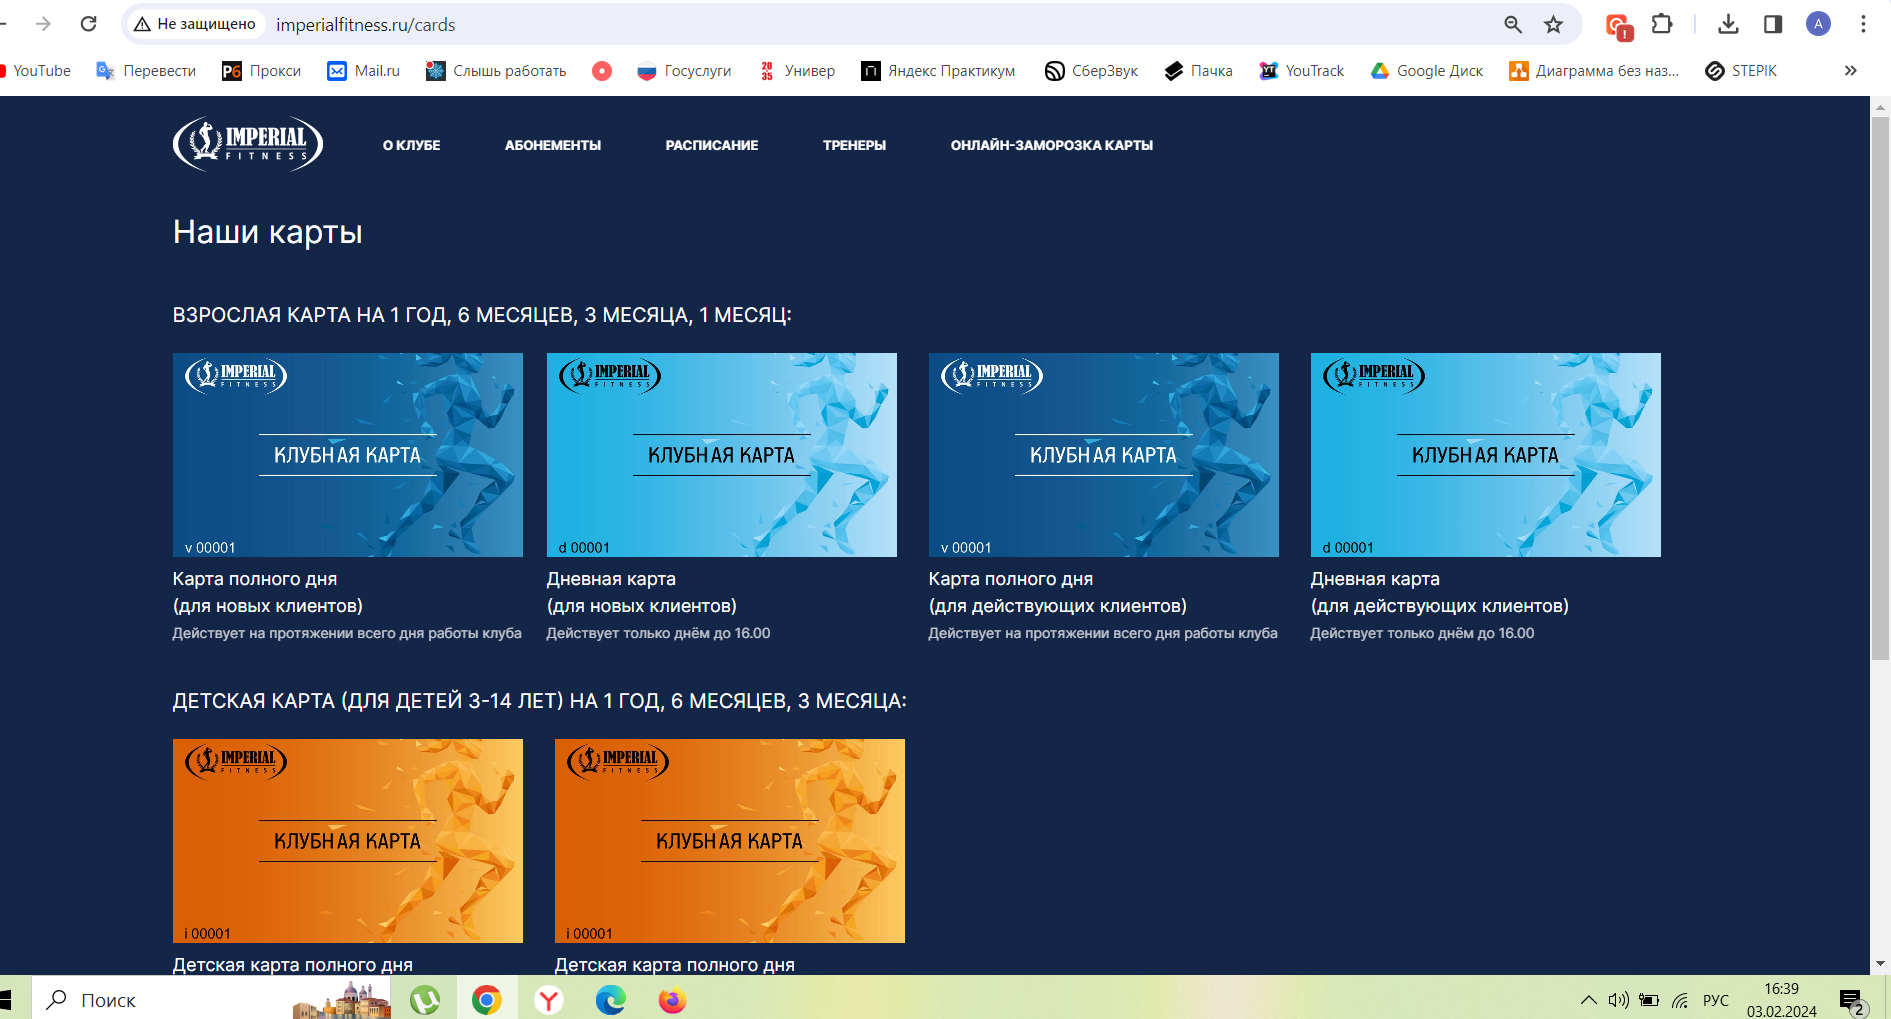
Task: Open the Слышь работать bookmark
Action: tap(496, 71)
